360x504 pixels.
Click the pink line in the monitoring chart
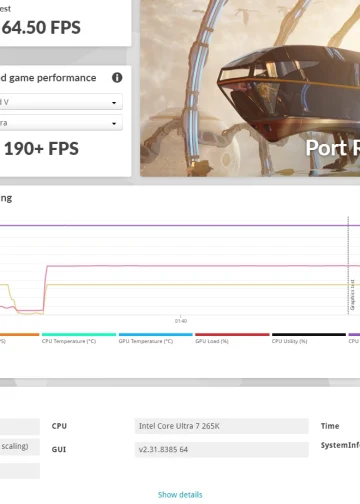[x=200, y=266]
